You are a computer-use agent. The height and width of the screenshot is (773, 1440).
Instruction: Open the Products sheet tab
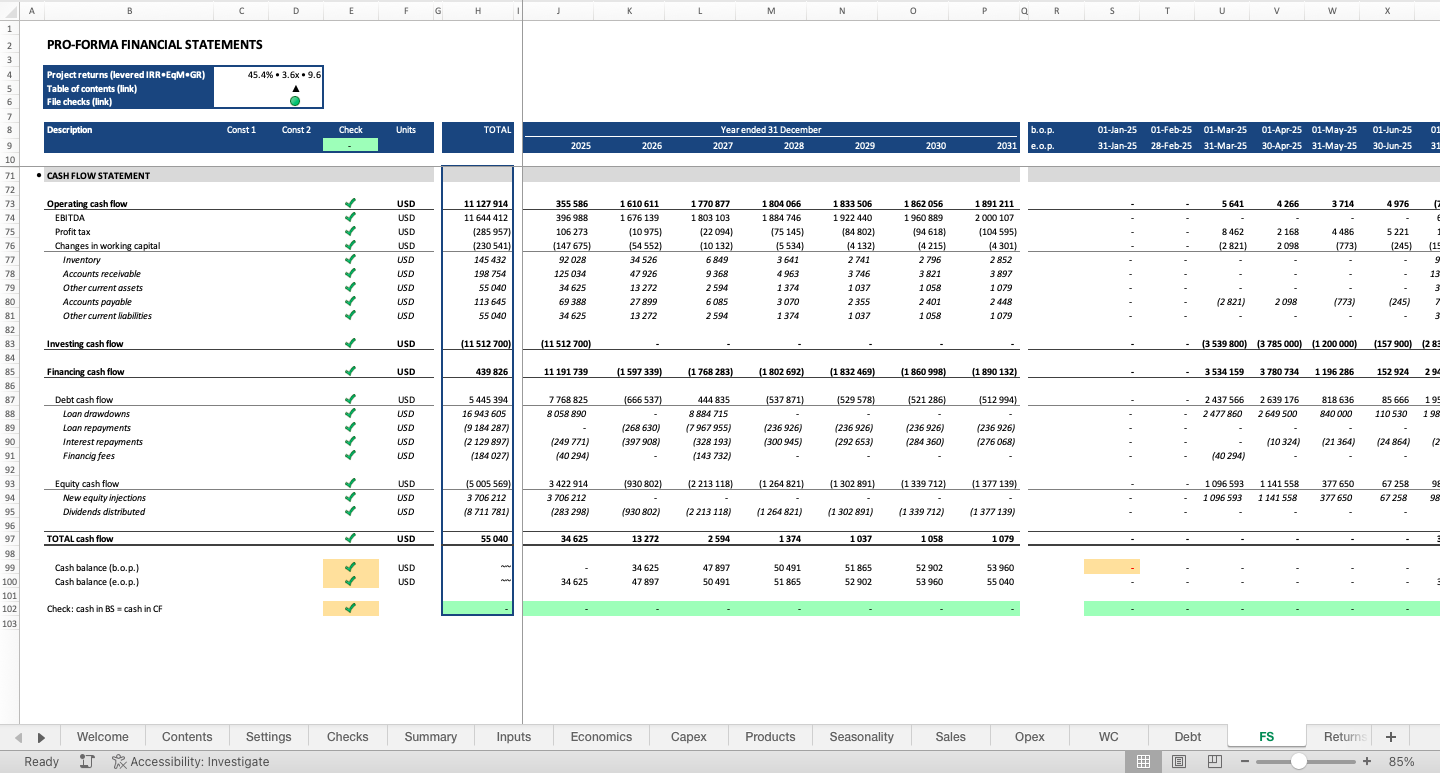pyautogui.click(x=770, y=737)
